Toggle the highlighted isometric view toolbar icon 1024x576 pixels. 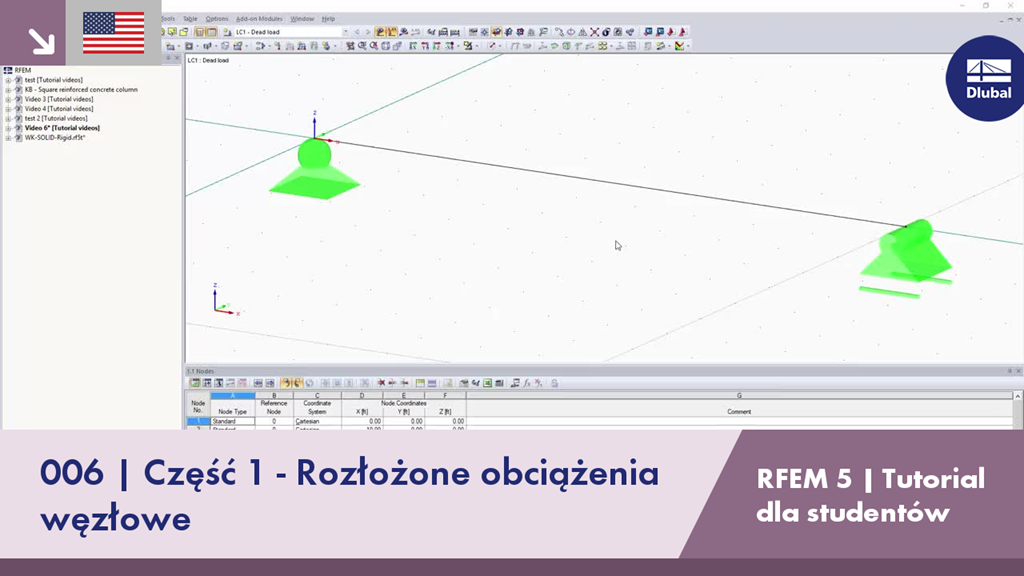(x=496, y=31)
